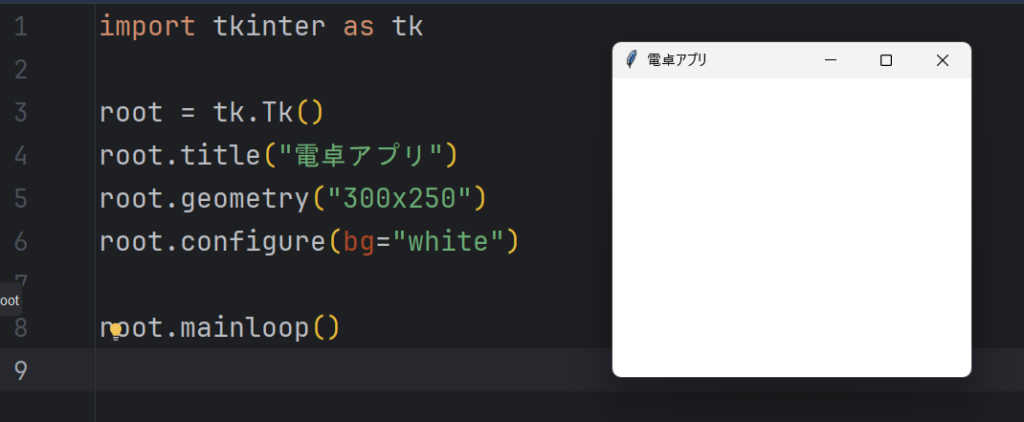Click line number 5 in the gutter

point(20,199)
